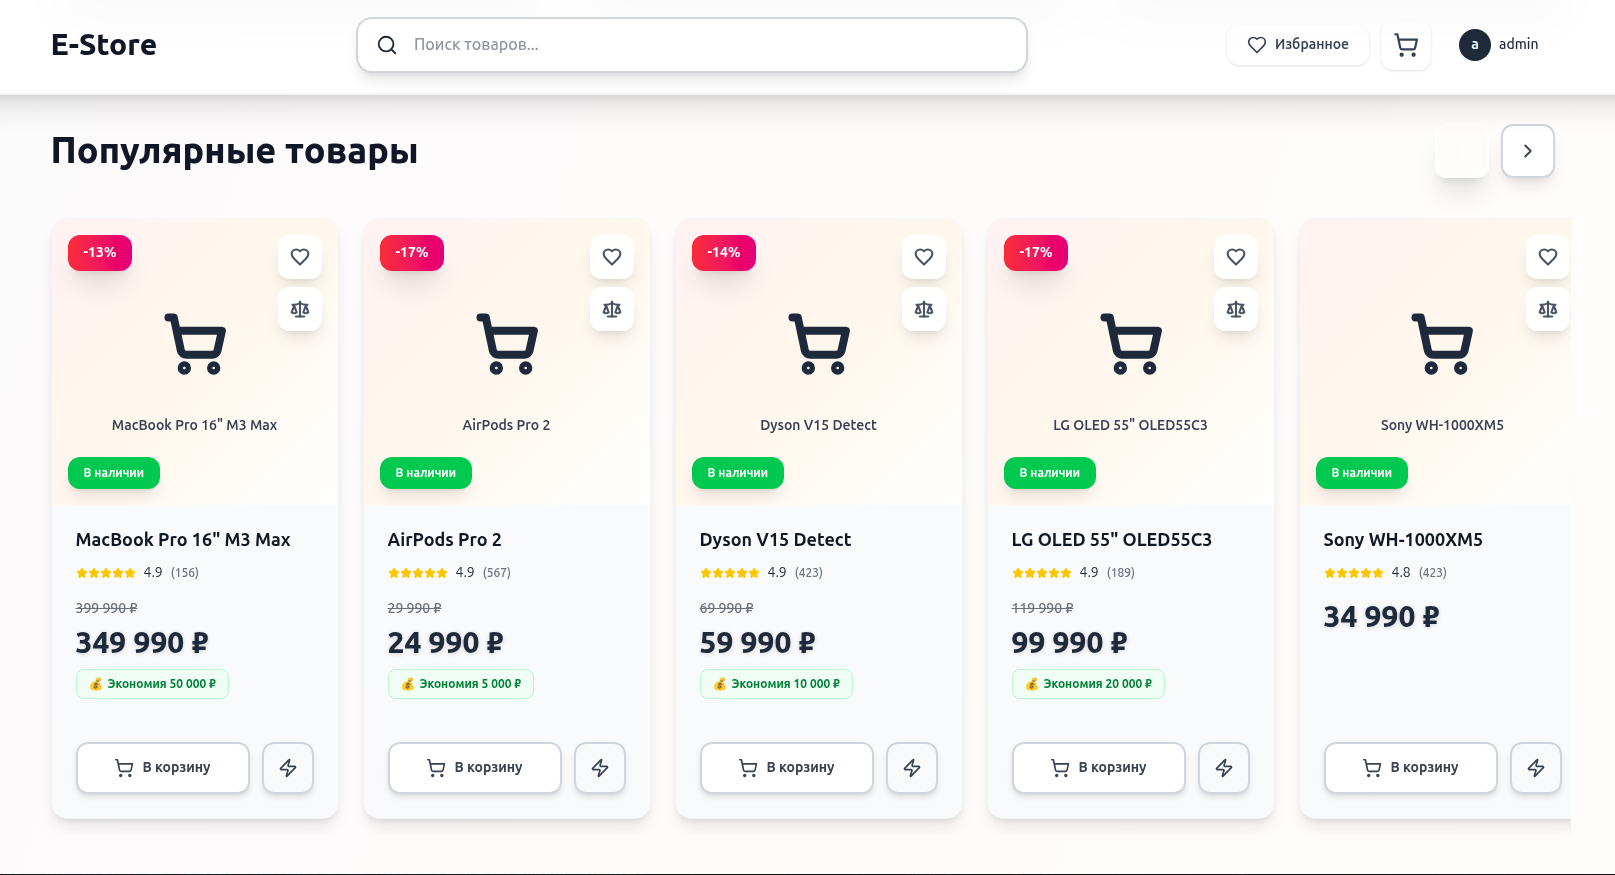Click lightning quick-buy on AirPods Pro 2

(x=600, y=768)
